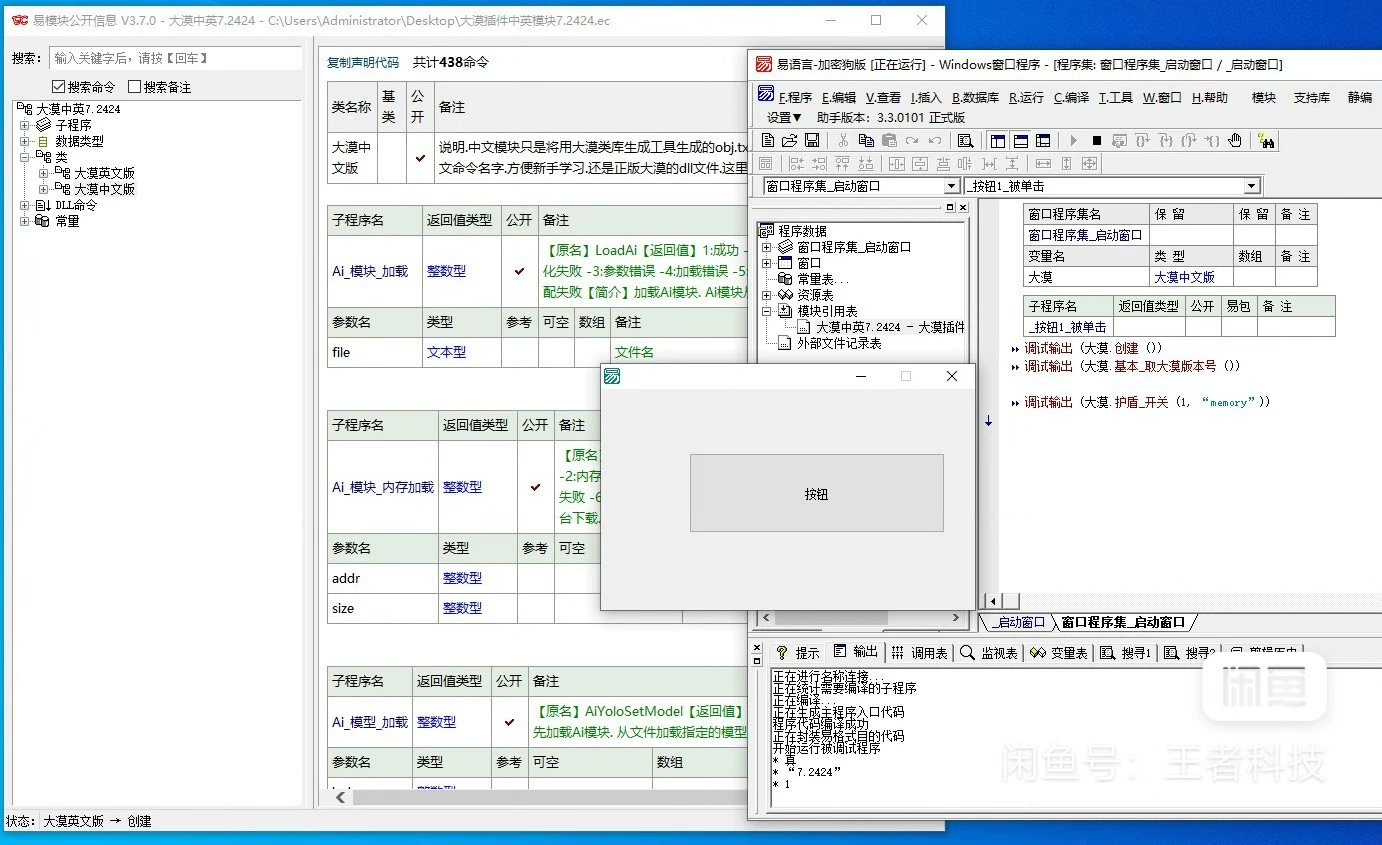Expand the 子程序 tree node
1382x845 pixels.
pos(25,125)
